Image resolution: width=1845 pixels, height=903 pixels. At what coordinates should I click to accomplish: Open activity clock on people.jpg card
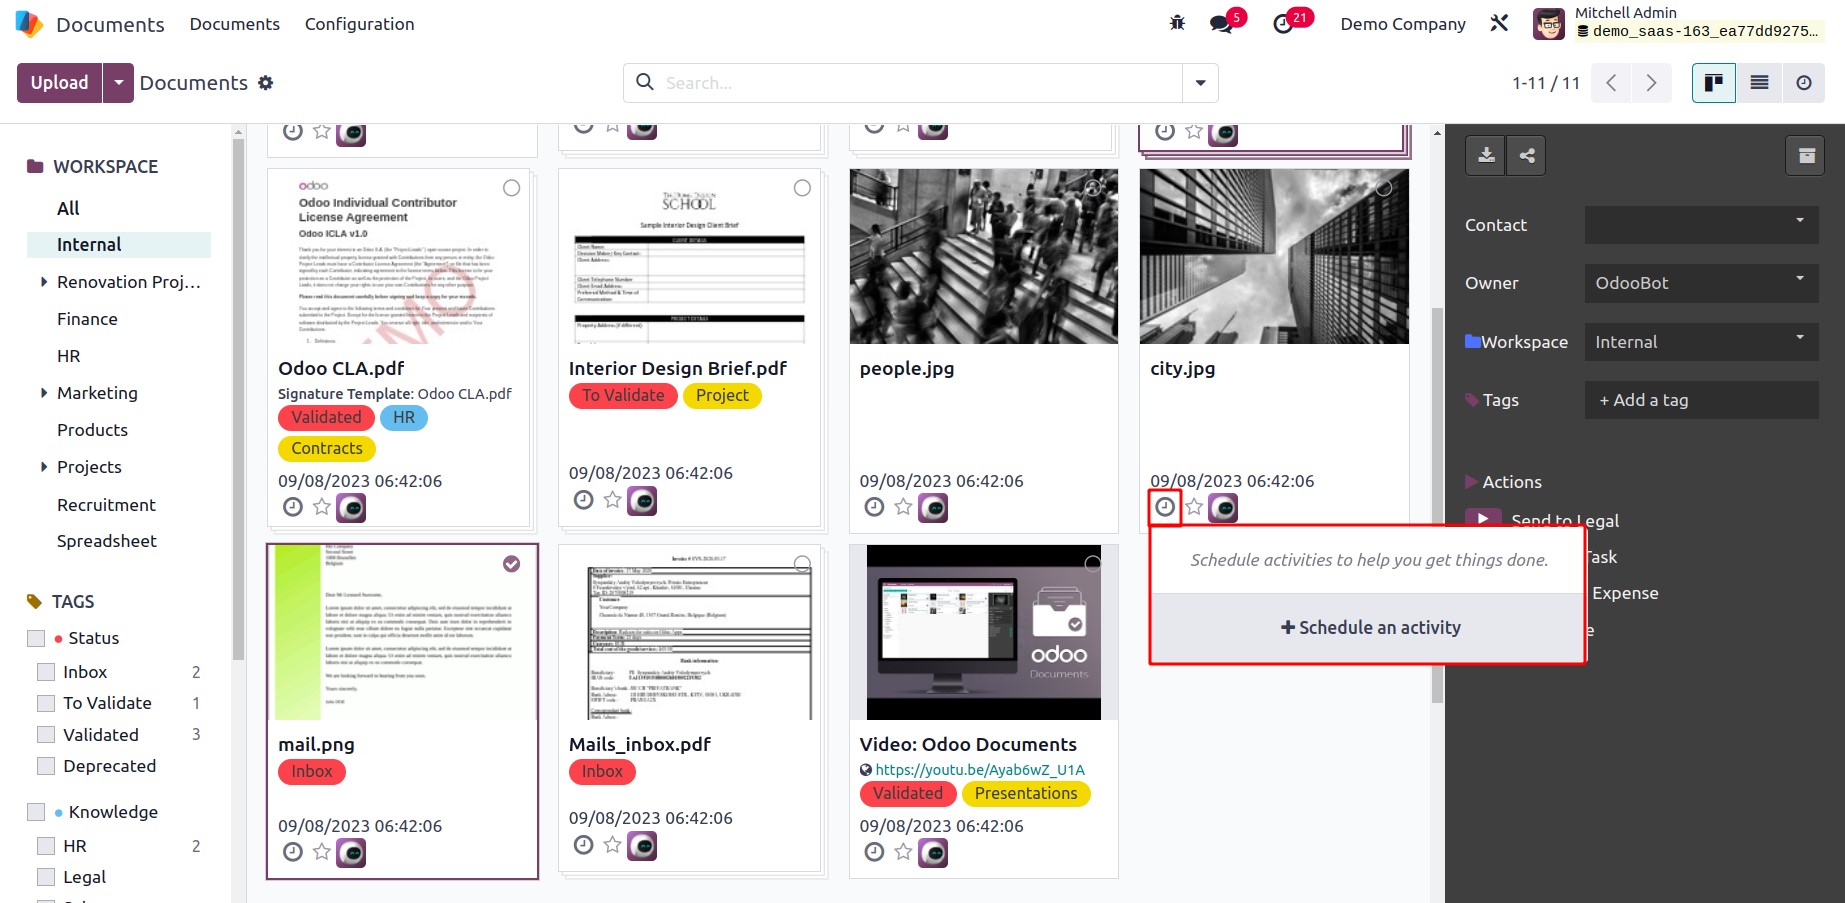874,507
